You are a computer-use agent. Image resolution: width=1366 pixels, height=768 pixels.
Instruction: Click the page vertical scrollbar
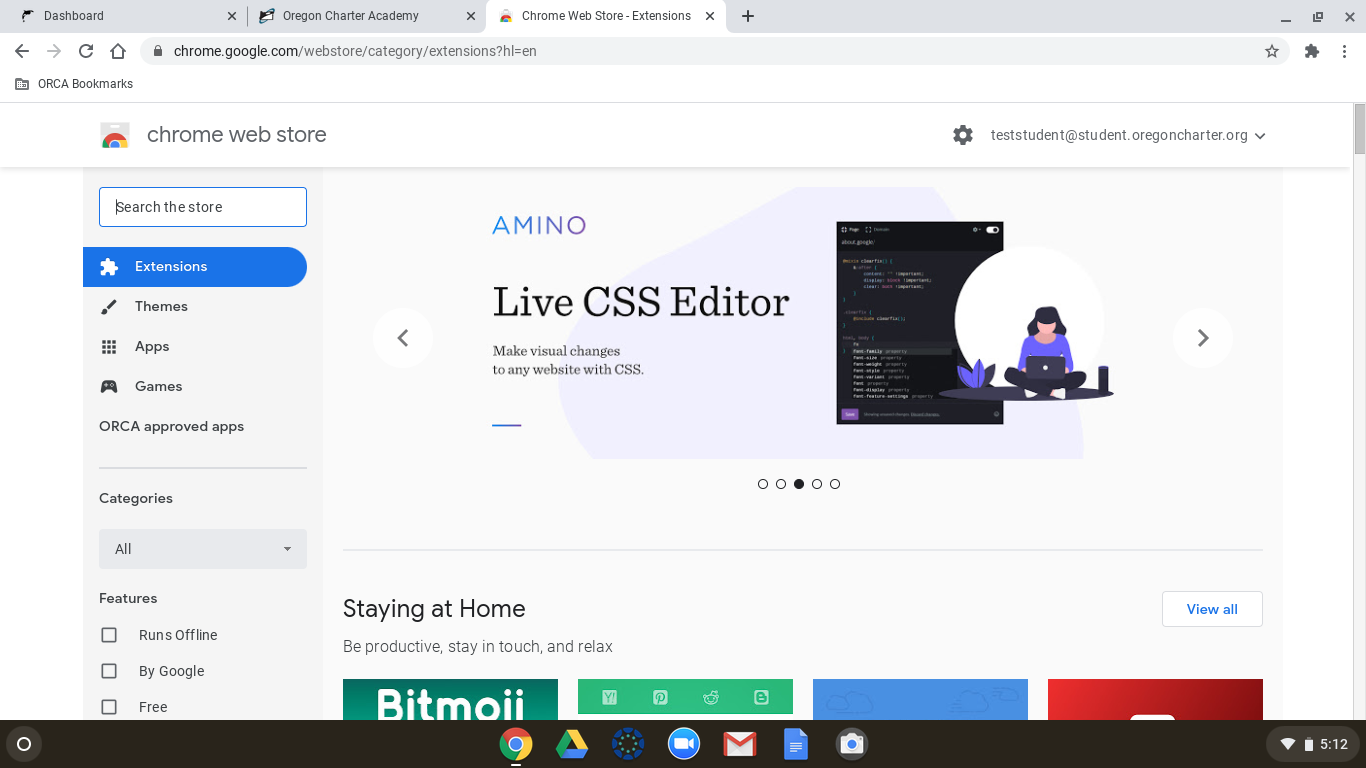[1359, 128]
